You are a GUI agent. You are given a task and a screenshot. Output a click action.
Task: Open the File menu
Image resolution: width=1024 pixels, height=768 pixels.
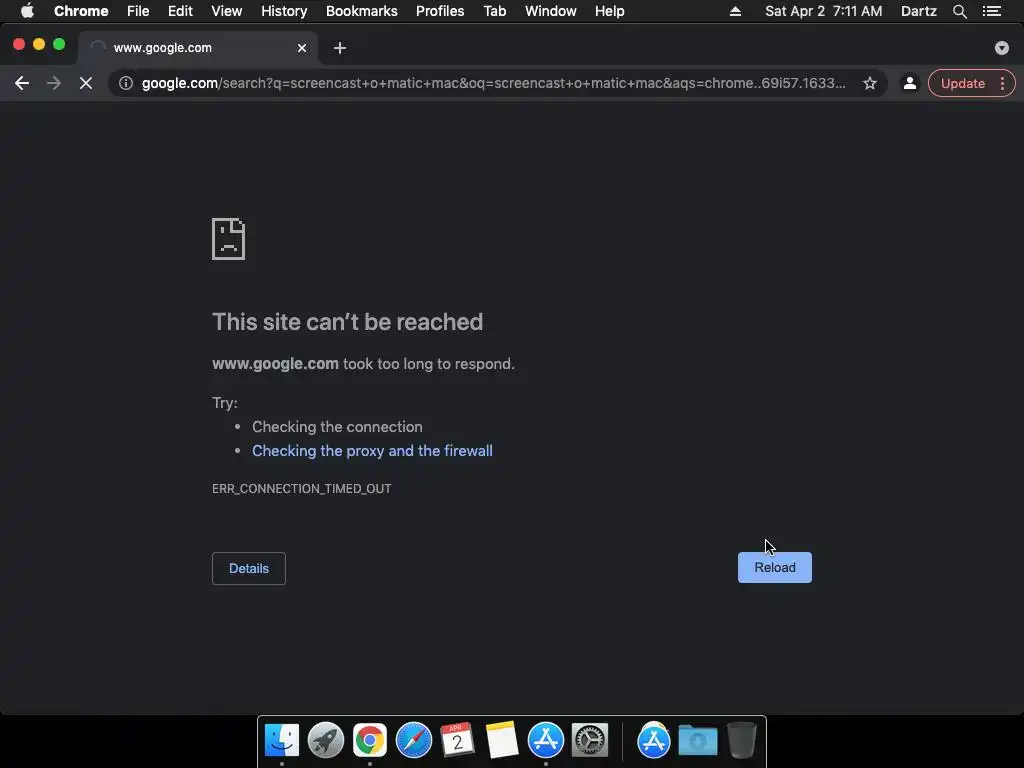(x=138, y=11)
